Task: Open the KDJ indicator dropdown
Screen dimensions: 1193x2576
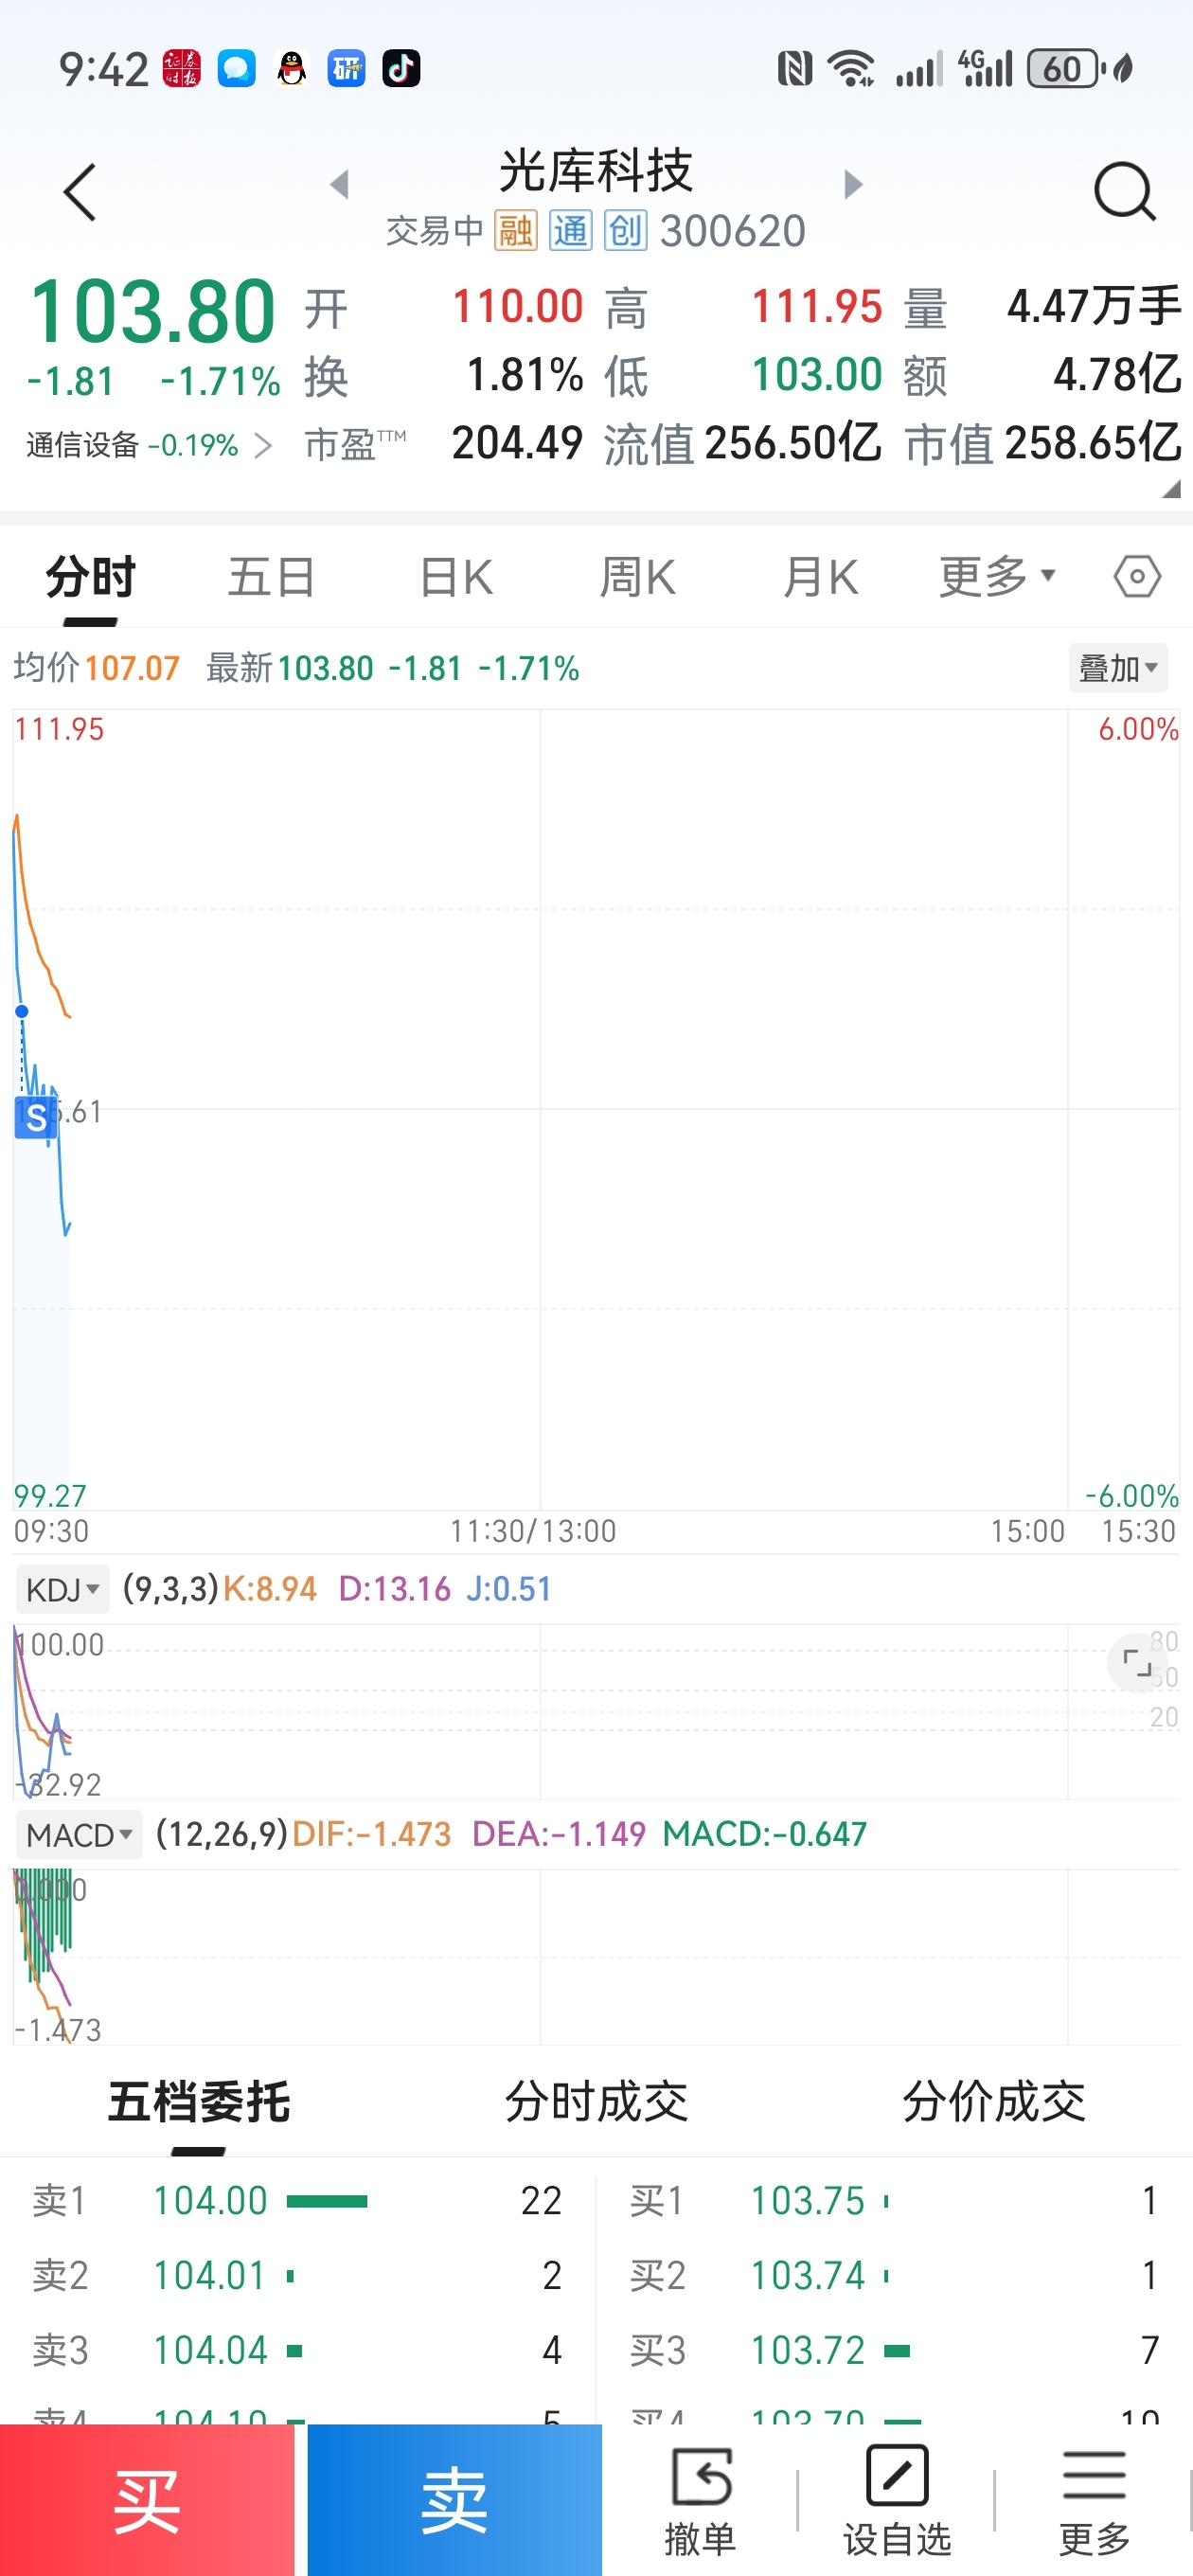Action: (x=62, y=1589)
